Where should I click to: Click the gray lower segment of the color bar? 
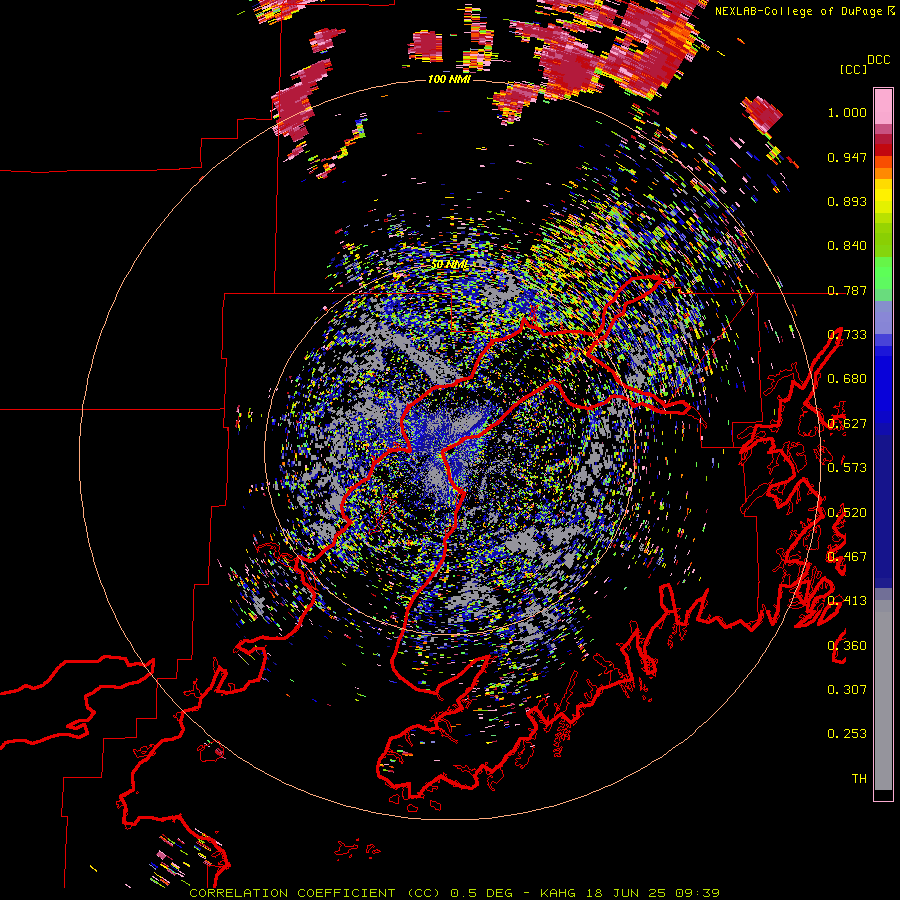pyautogui.click(x=883, y=695)
